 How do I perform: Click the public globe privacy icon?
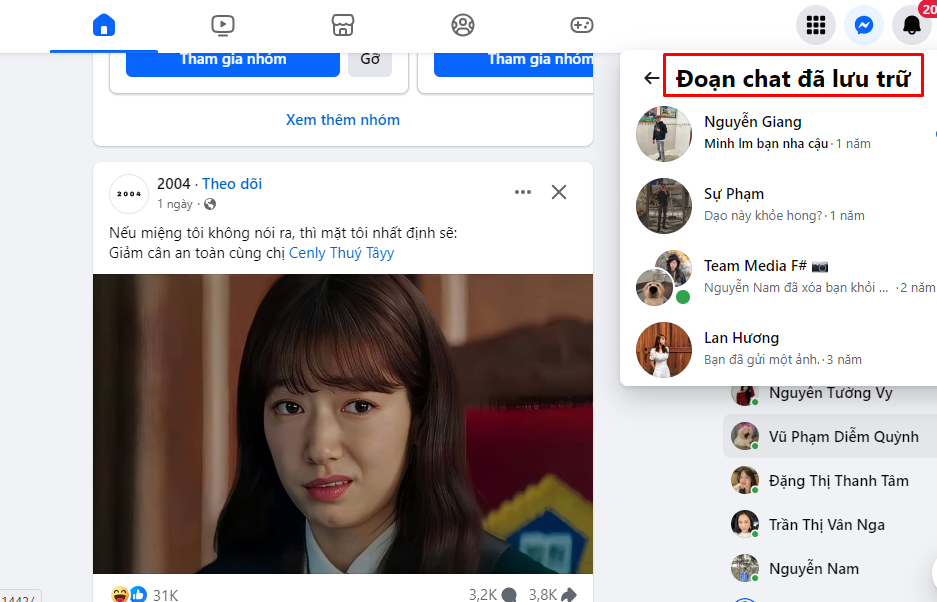point(210,204)
